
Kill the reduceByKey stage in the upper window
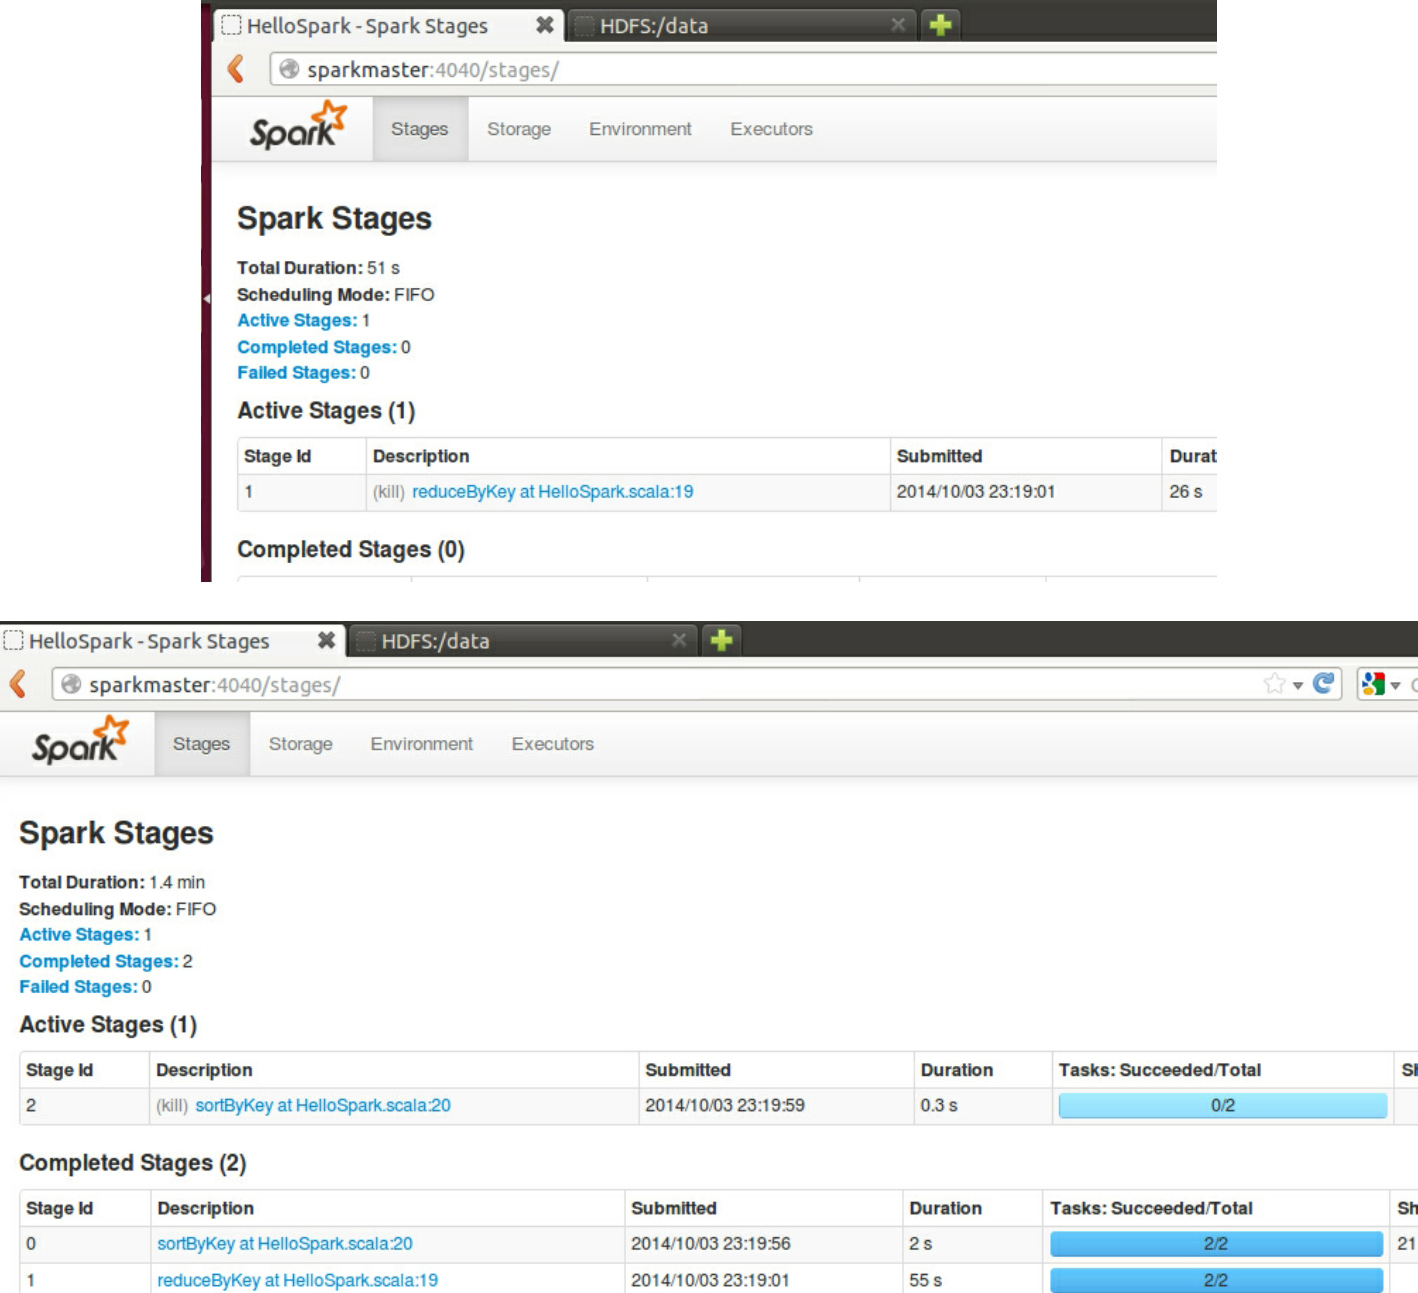389,492
